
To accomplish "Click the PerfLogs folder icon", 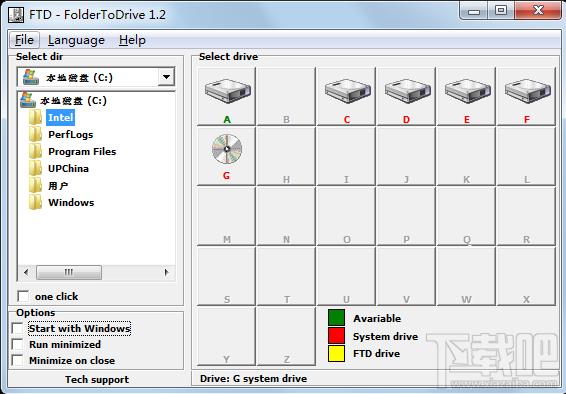I will (35, 135).
